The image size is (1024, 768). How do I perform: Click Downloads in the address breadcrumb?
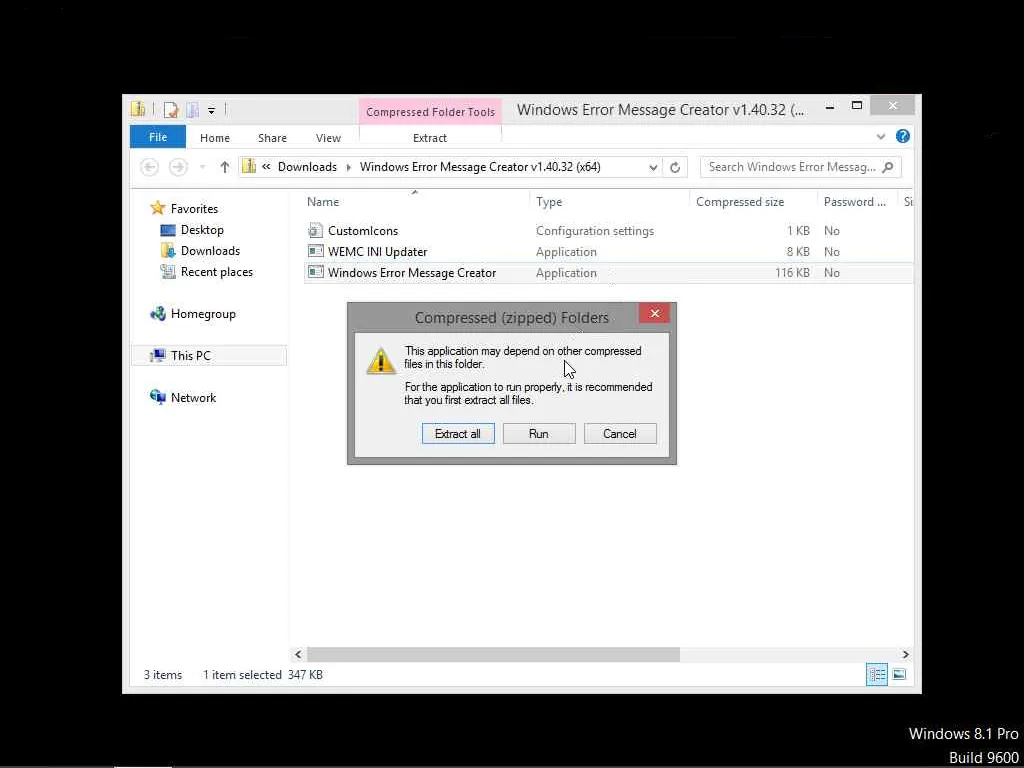tap(307, 167)
